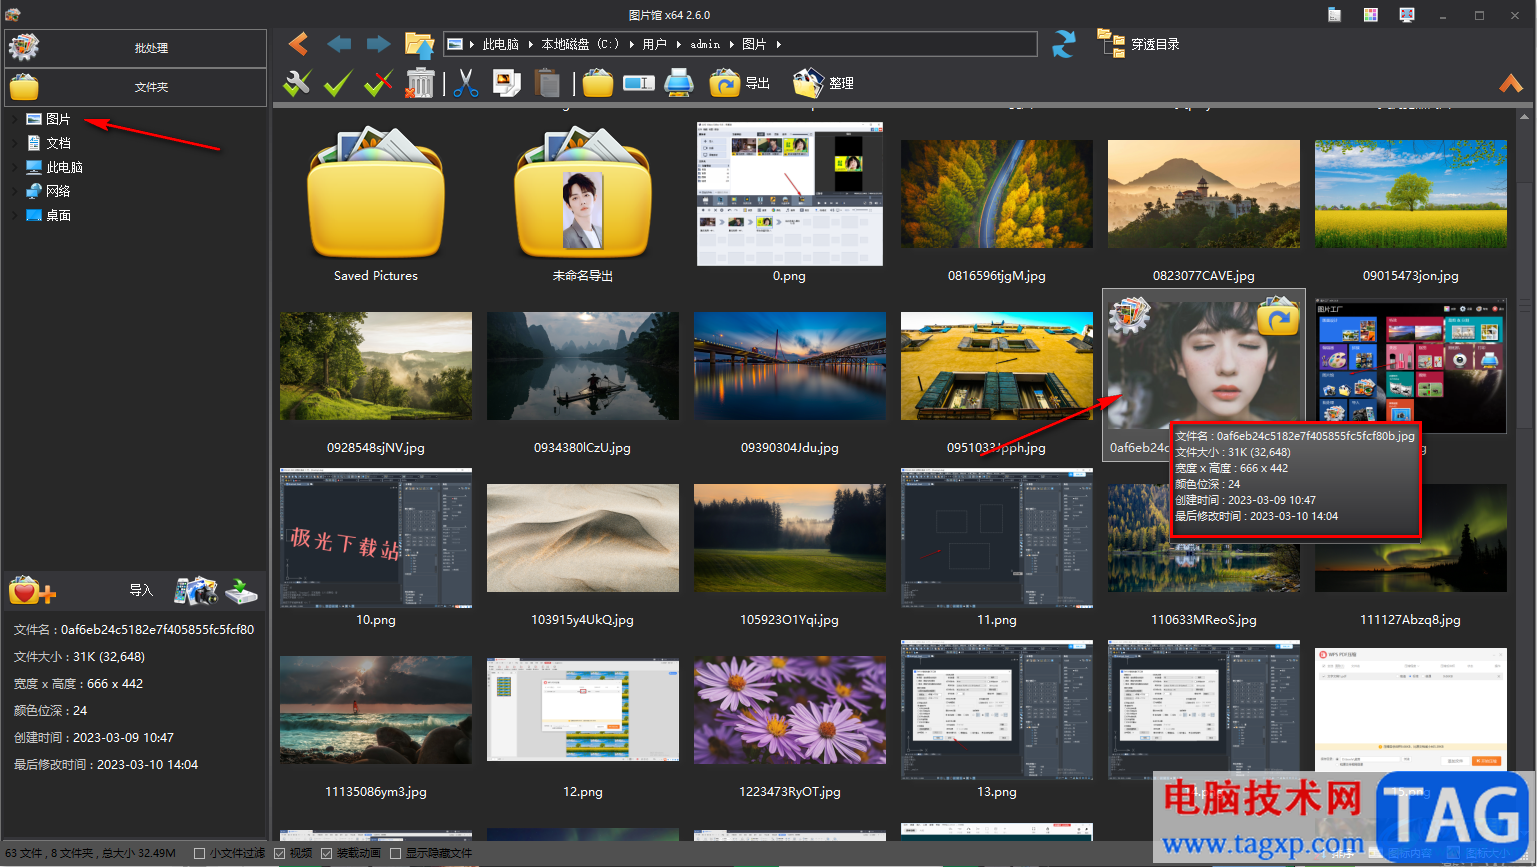Image resolution: width=1537 pixels, height=867 pixels.
Task: Expand the 此电脑 tree node
Action: pos(13,167)
